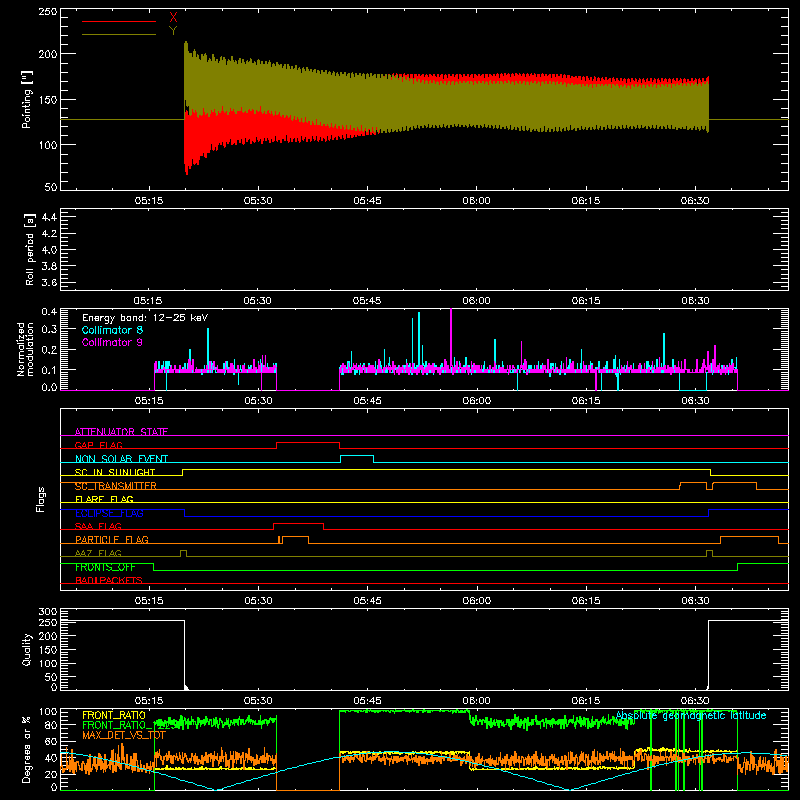The image size is (800, 800).
Task: Select the BAD_PACKETS flag label
Action: tap(109, 580)
